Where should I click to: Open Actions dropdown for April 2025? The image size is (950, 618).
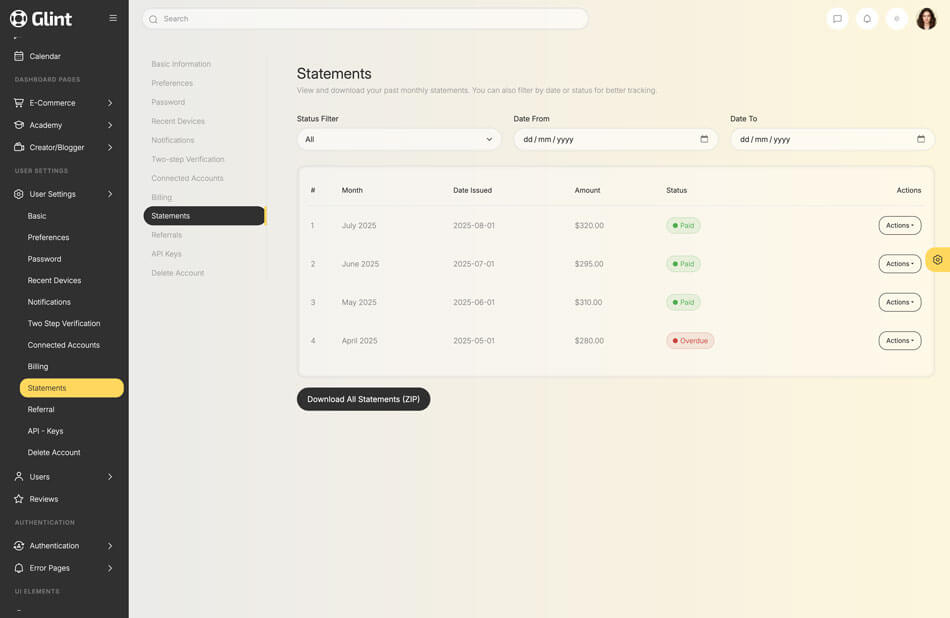pyautogui.click(x=899, y=341)
